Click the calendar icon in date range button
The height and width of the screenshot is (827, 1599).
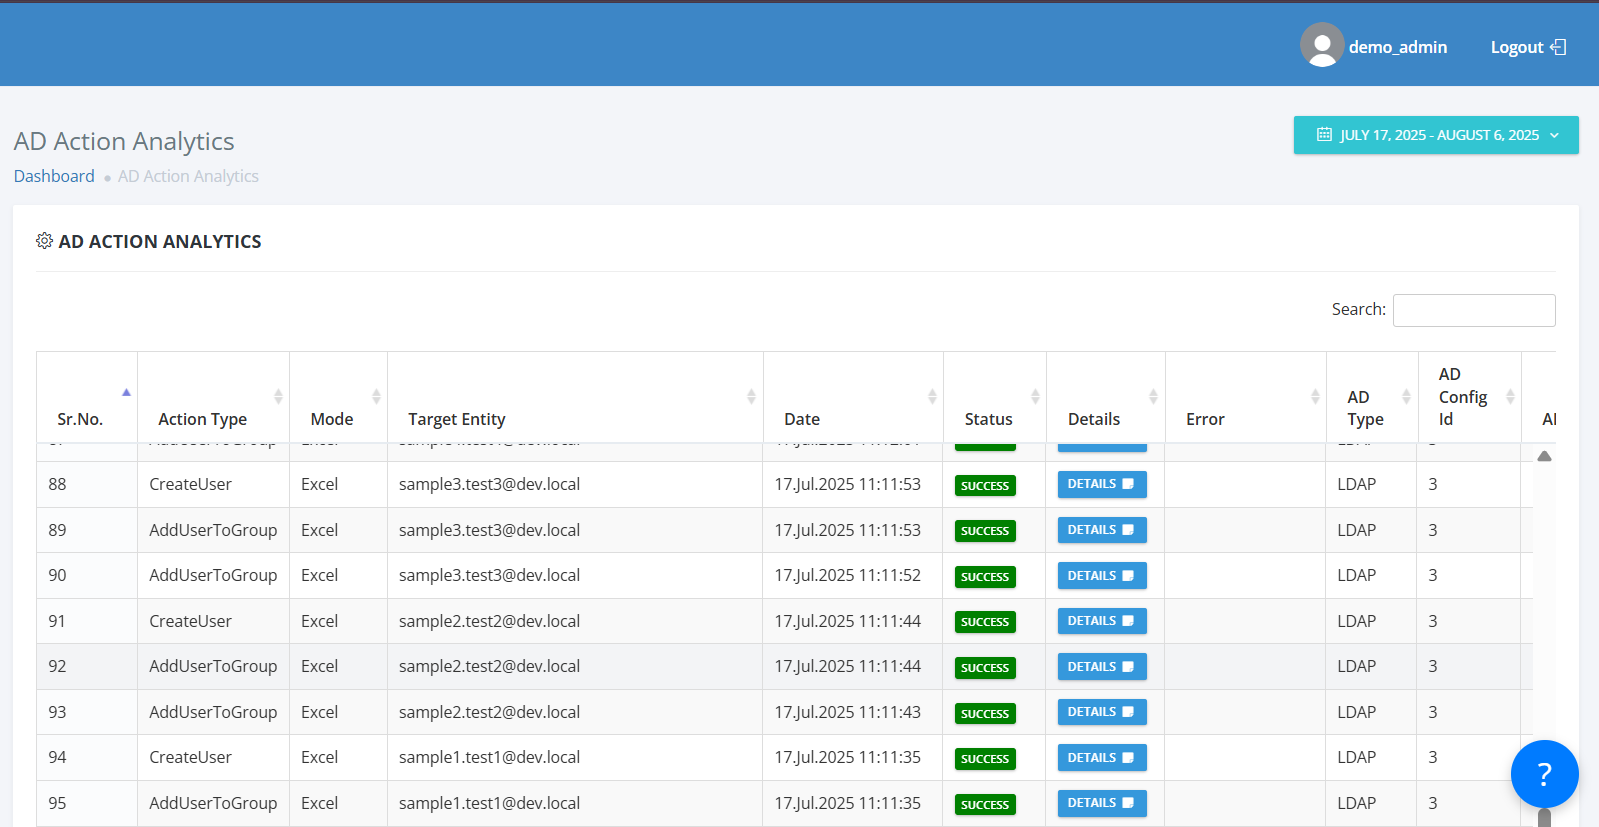point(1324,135)
